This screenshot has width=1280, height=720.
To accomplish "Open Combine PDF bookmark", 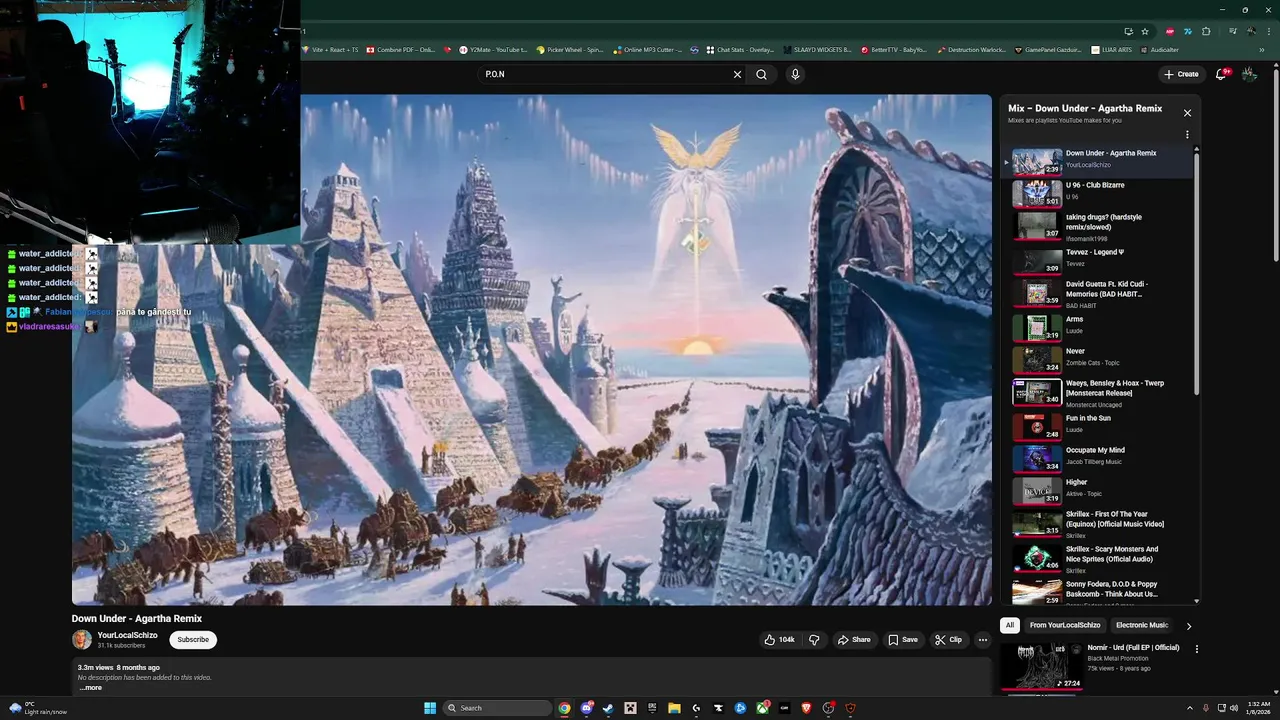I will tap(401, 49).
